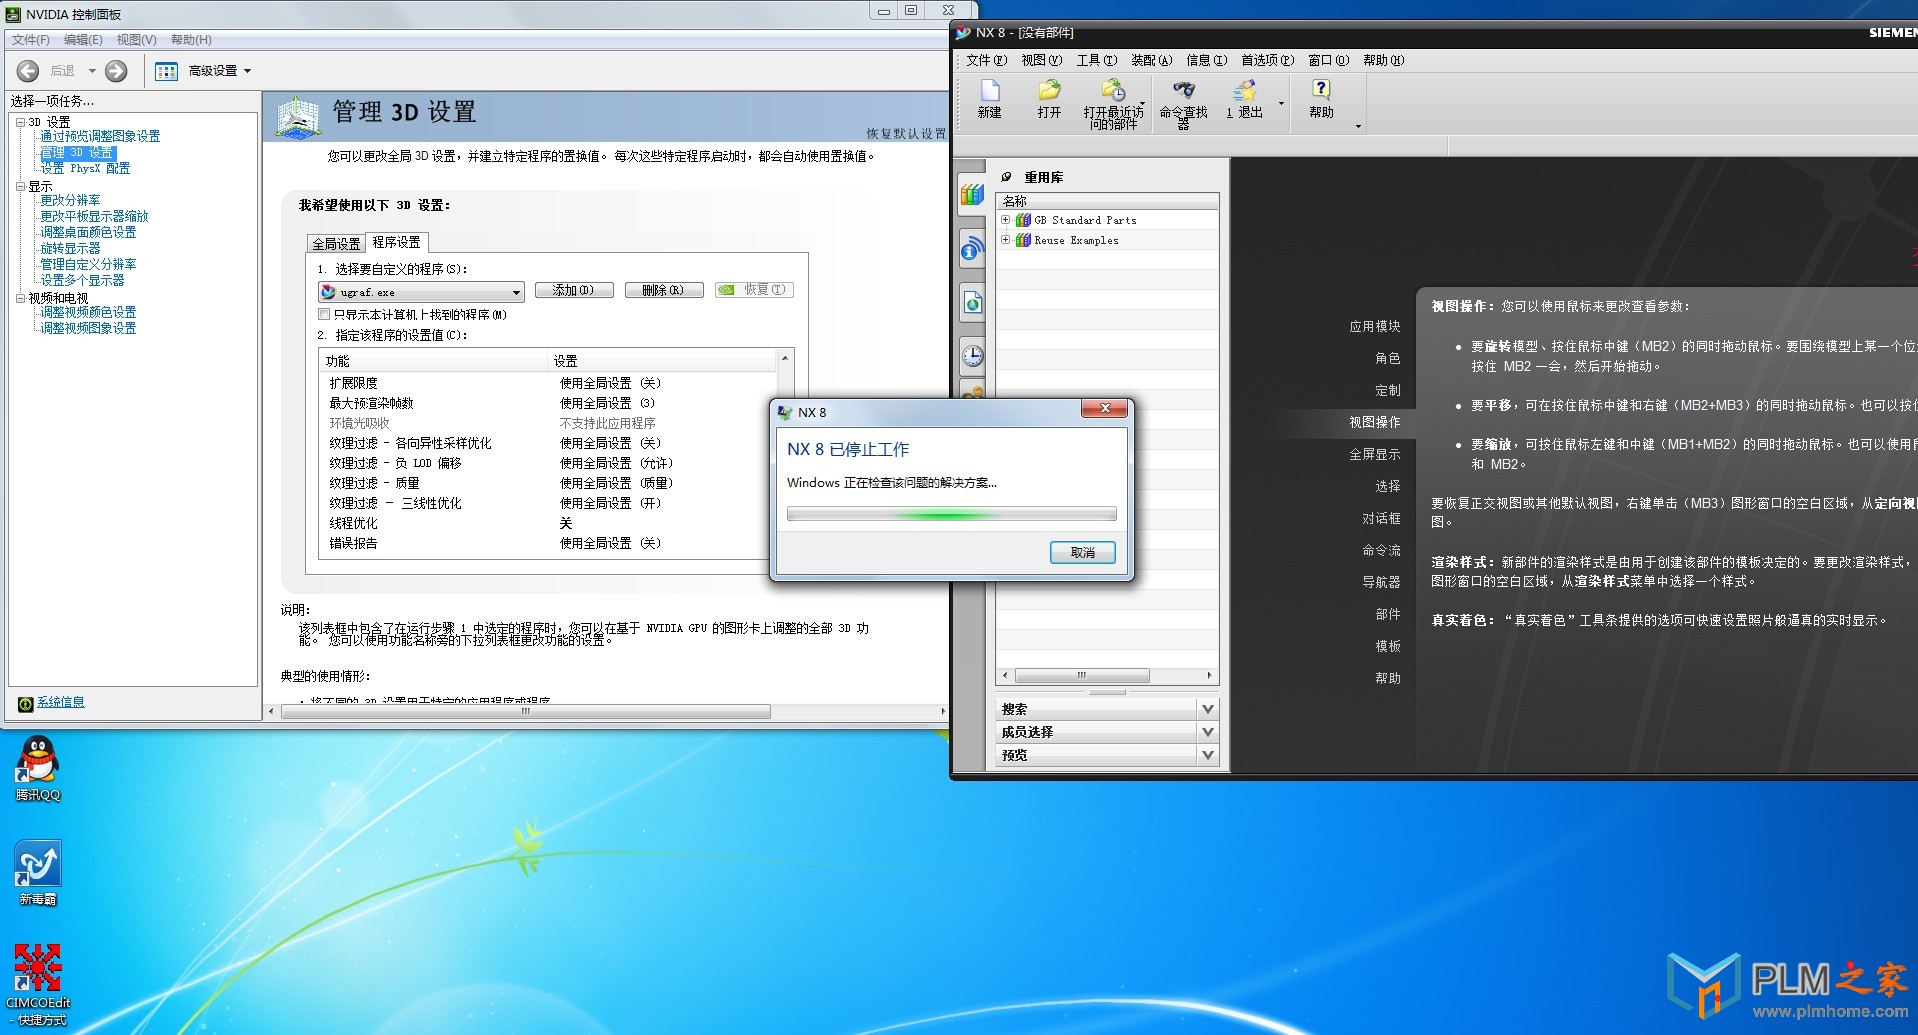Image resolution: width=1918 pixels, height=1035 pixels.
Task: Open the NVIDIA back history dropdown arrow
Action: pos(92,71)
